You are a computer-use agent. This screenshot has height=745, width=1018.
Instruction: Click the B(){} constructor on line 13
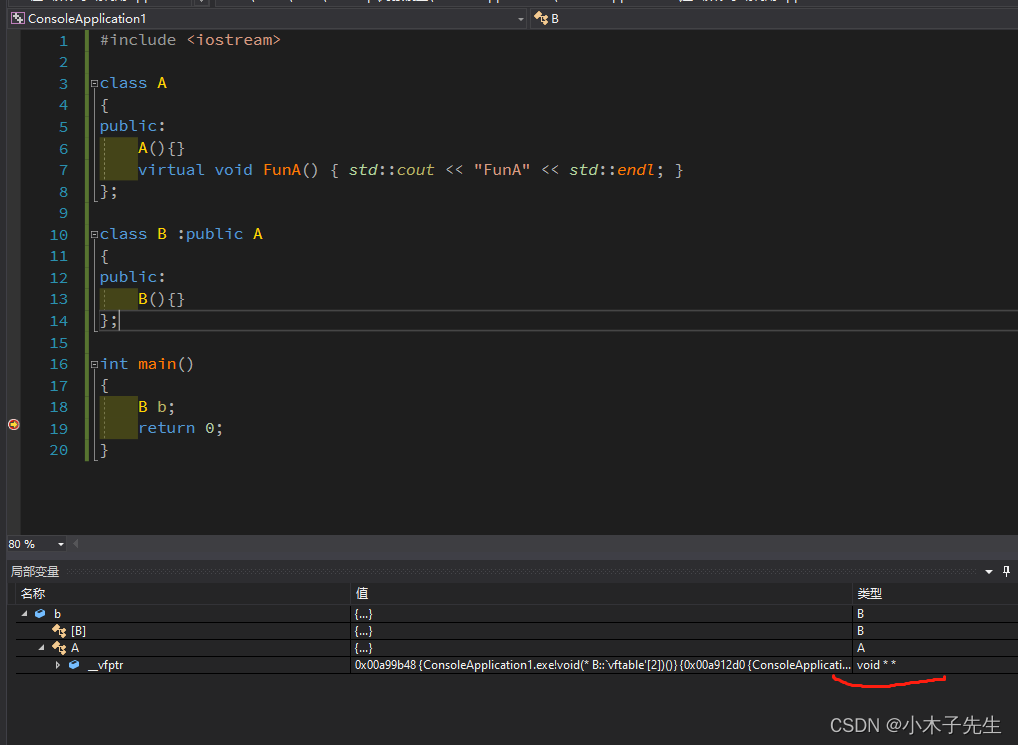click(162, 299)
